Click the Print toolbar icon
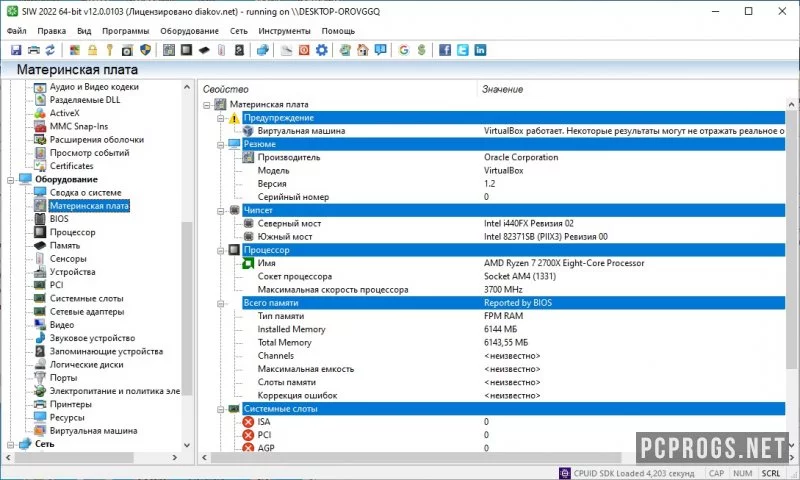Screen dimensions: 800x480 pyautogui.click(x=34, y=50)
